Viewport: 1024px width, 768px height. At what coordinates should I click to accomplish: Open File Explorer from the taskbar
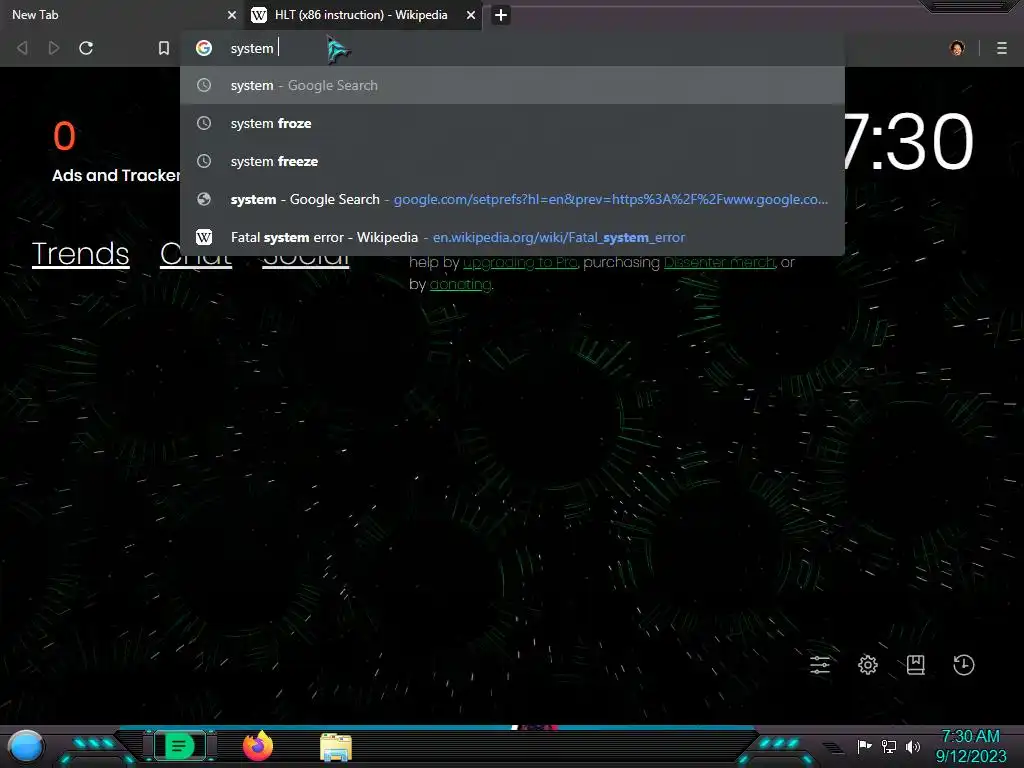(336, 747)
